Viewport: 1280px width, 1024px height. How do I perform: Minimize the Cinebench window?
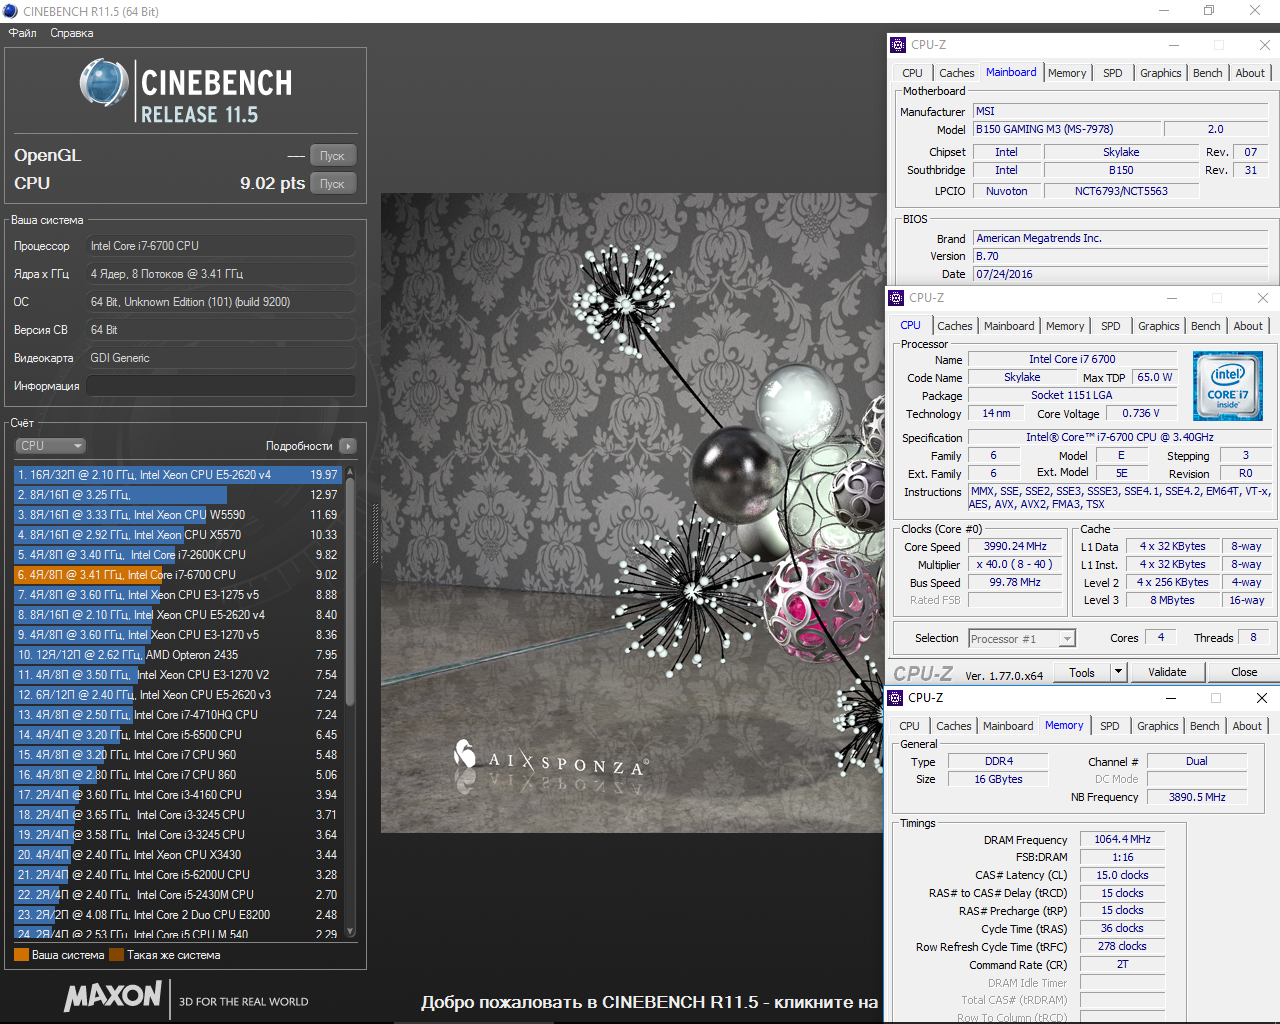tap(1164, 11)
